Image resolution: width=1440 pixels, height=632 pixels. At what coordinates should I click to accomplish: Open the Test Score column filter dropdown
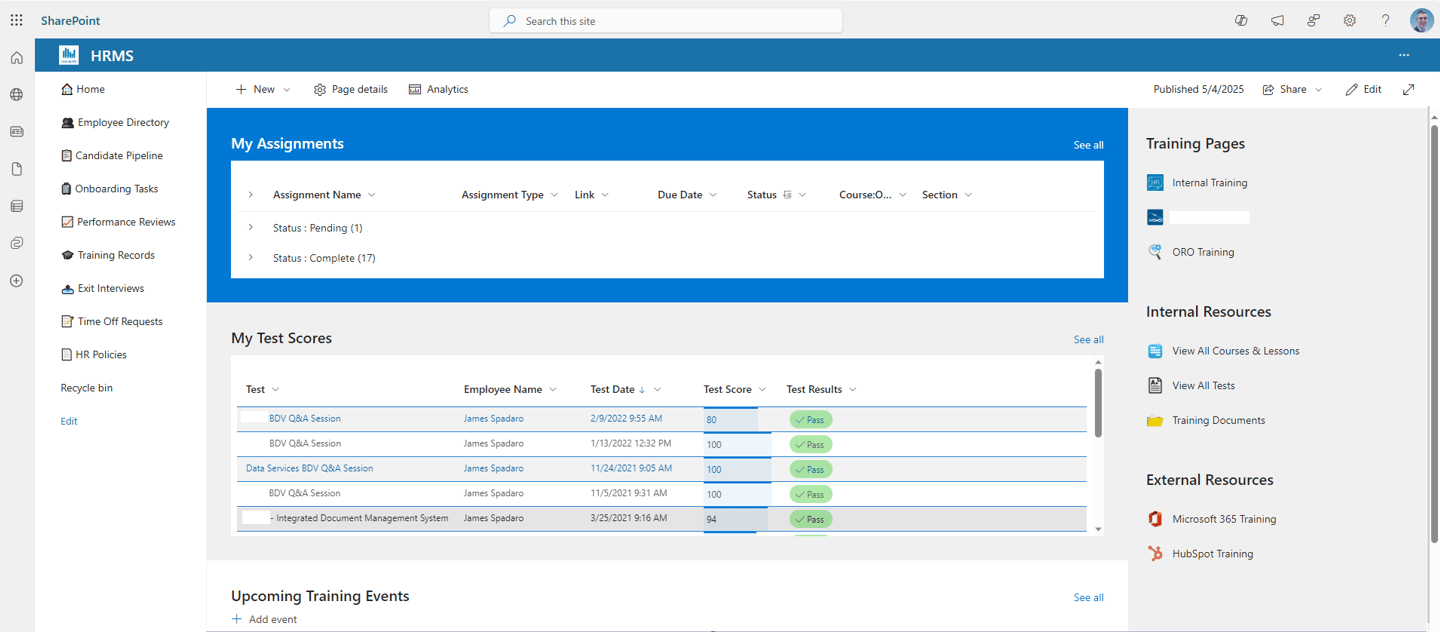[763, 389]
